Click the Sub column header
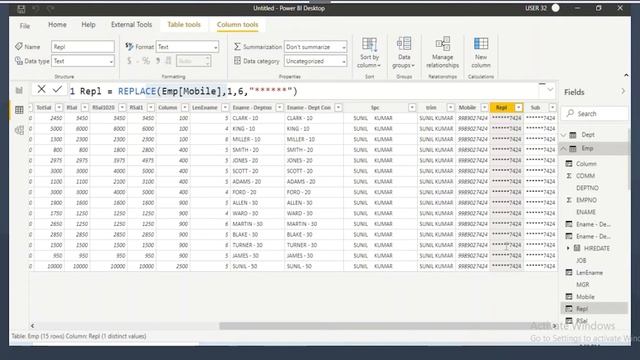This screenshot has height=360, width=640. 536,107
